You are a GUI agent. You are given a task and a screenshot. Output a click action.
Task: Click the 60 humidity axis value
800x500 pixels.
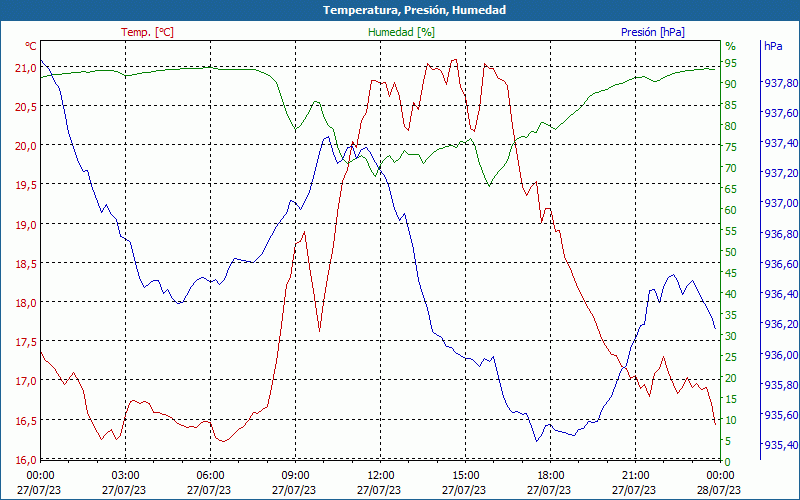click(x=731, y=210)
